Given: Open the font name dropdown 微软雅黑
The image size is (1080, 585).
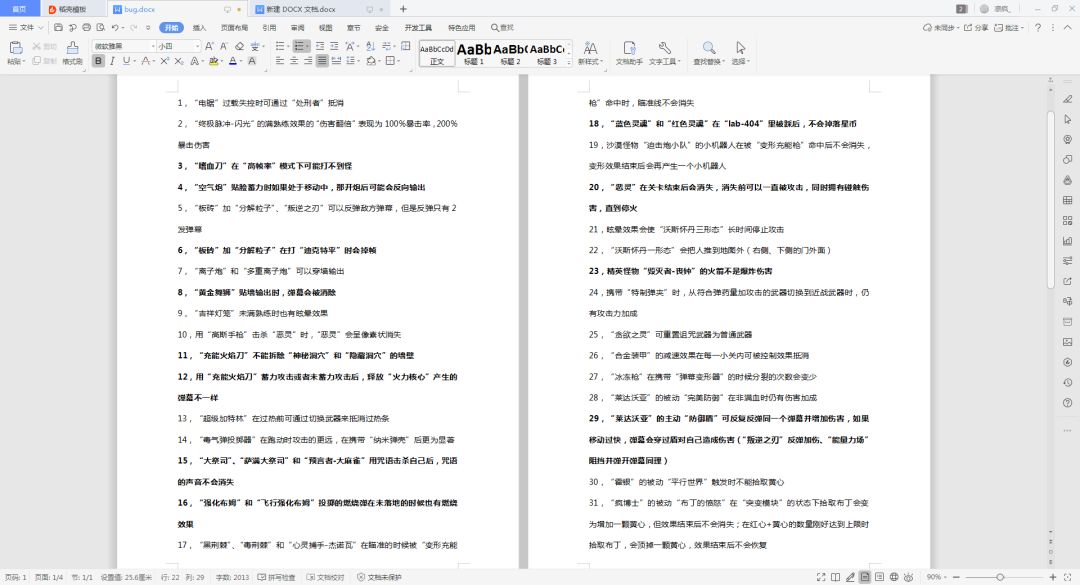Looking at the screenshot, I should [153, 46].
